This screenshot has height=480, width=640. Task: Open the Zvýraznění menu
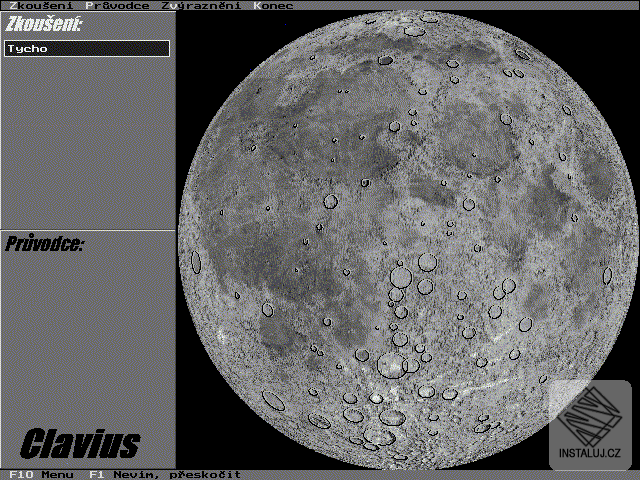tap(201, 5)
